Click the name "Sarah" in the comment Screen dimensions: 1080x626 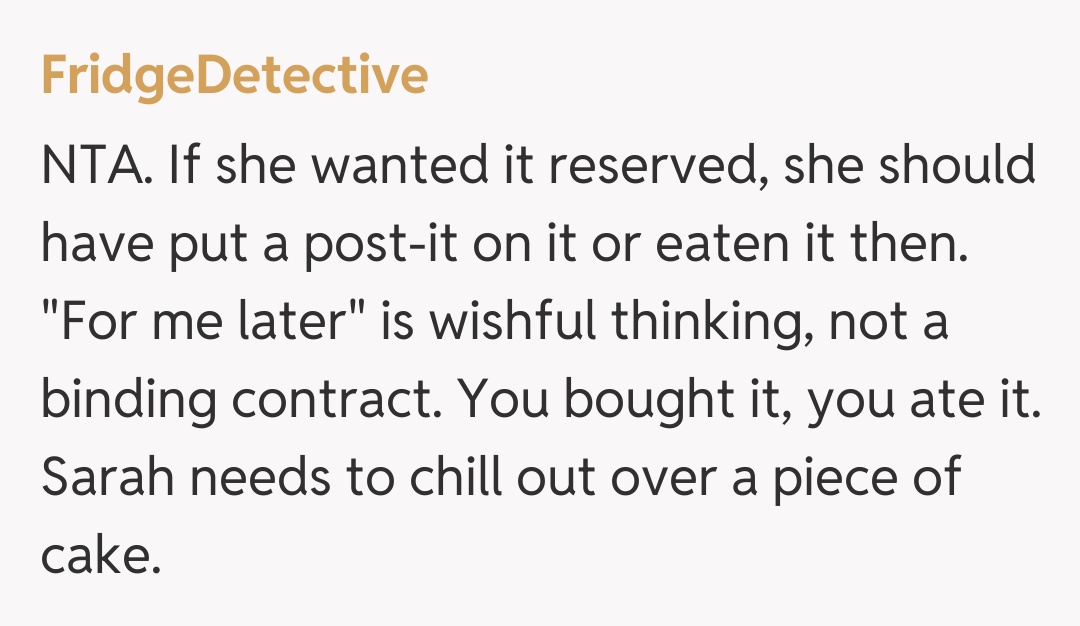click(105, 480)
